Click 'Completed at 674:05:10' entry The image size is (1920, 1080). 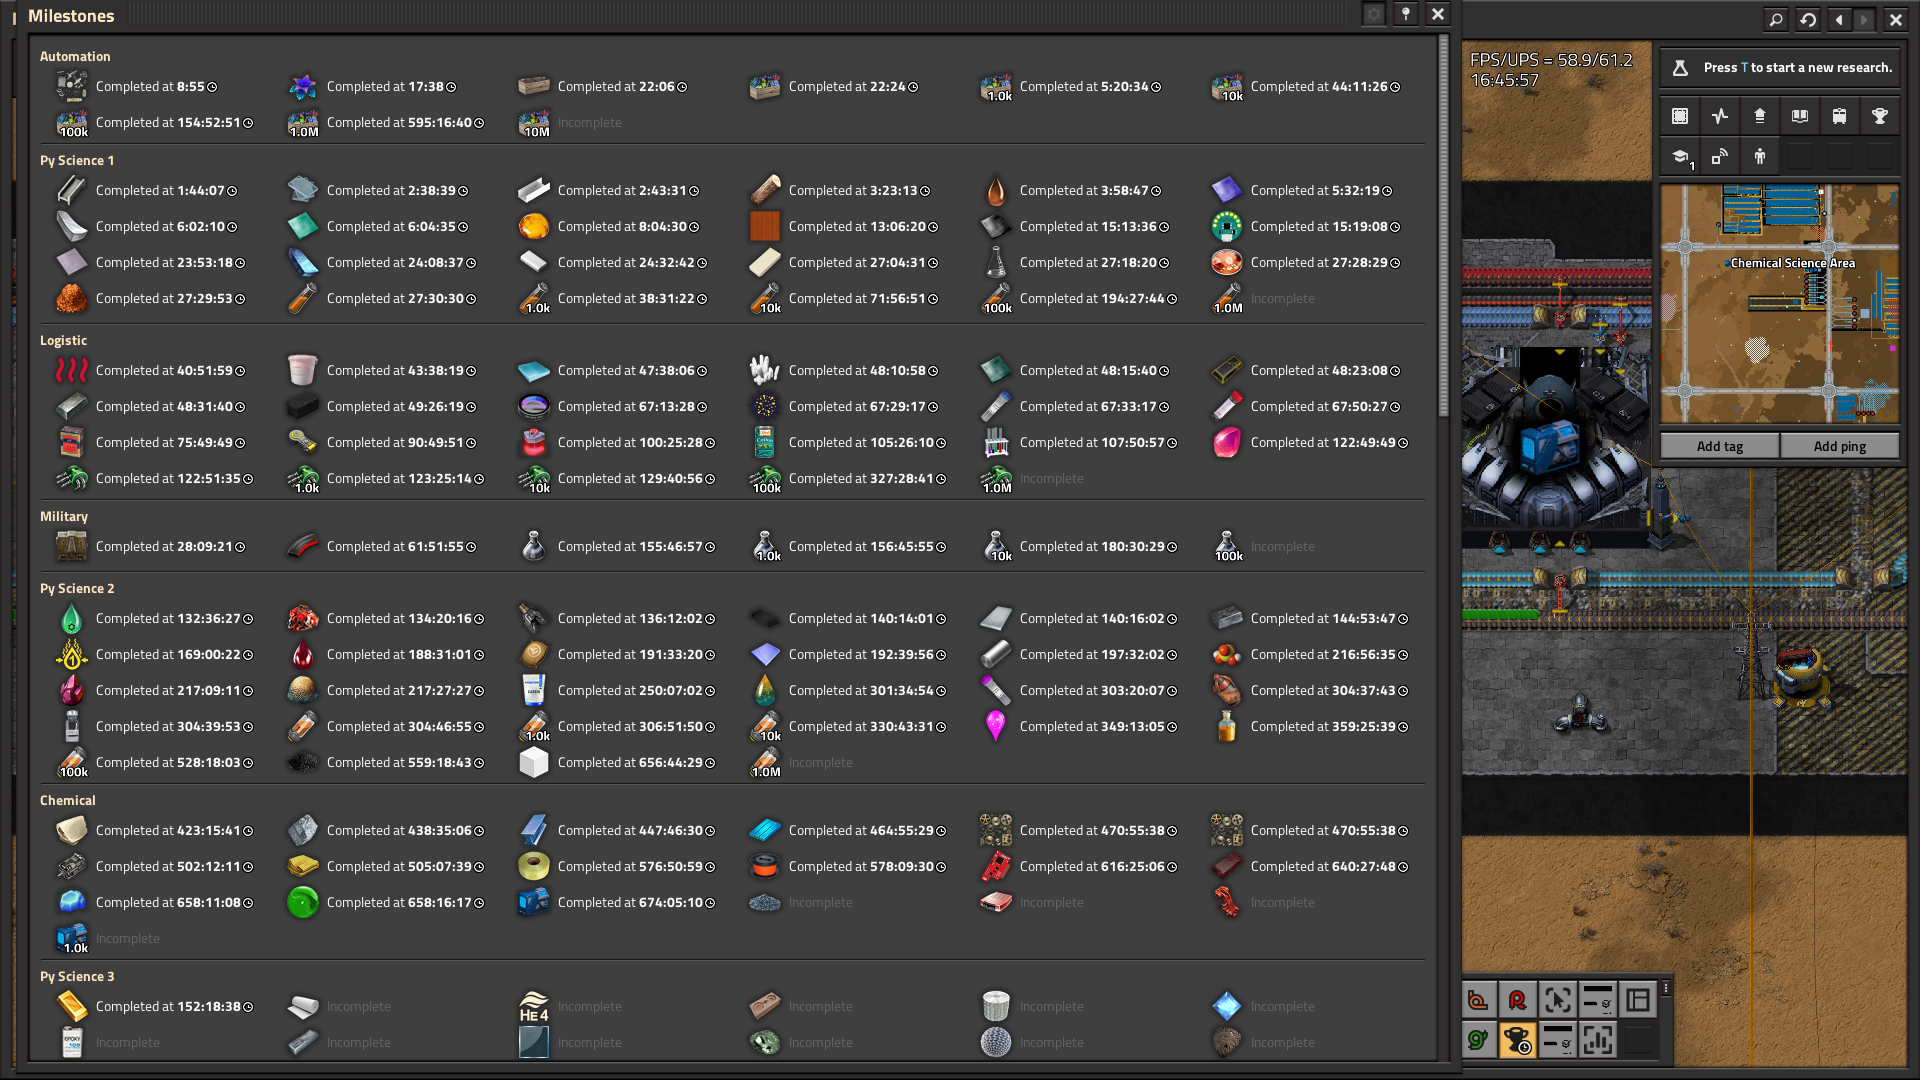tap(636, 902)
